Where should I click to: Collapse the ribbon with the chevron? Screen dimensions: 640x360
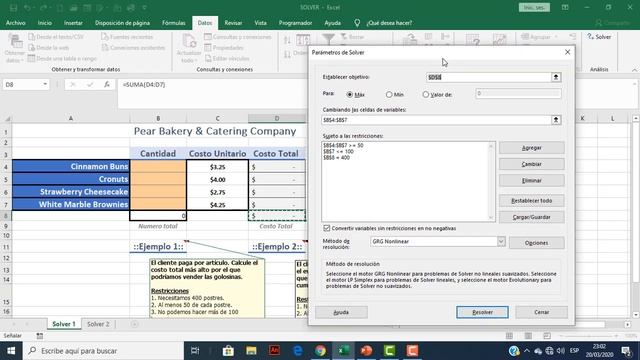pos(634,70)
